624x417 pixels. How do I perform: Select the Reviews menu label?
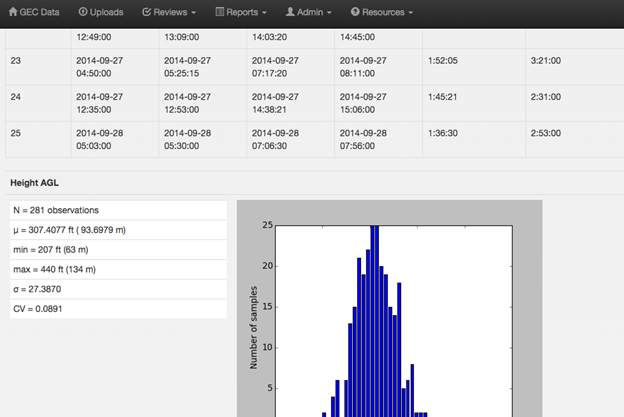(170, 12)
